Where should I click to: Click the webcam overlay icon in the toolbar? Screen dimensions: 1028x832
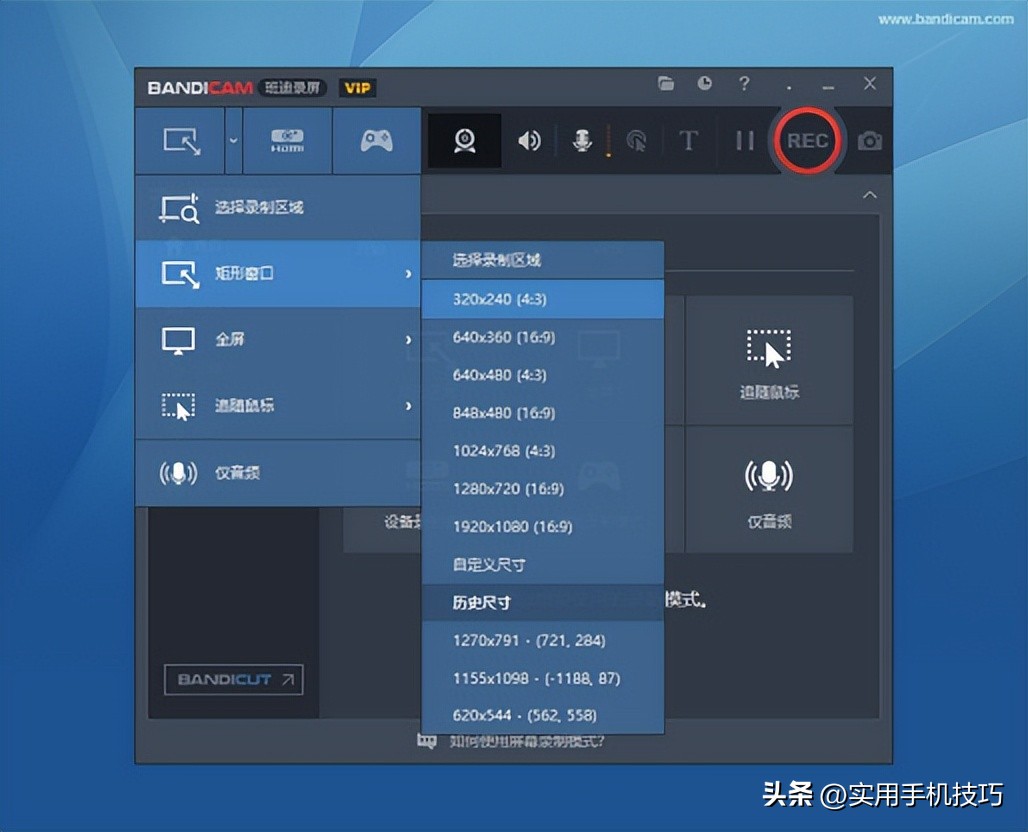[x=463, y=140]
